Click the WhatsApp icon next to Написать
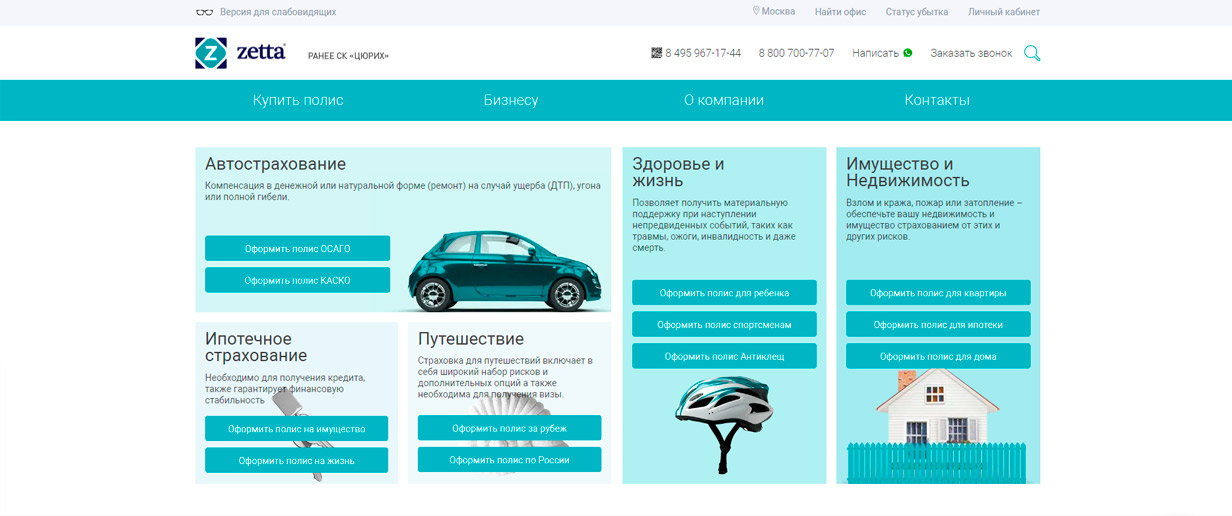The width and height of the screenshot is (1232, 516). click(908, 53)
